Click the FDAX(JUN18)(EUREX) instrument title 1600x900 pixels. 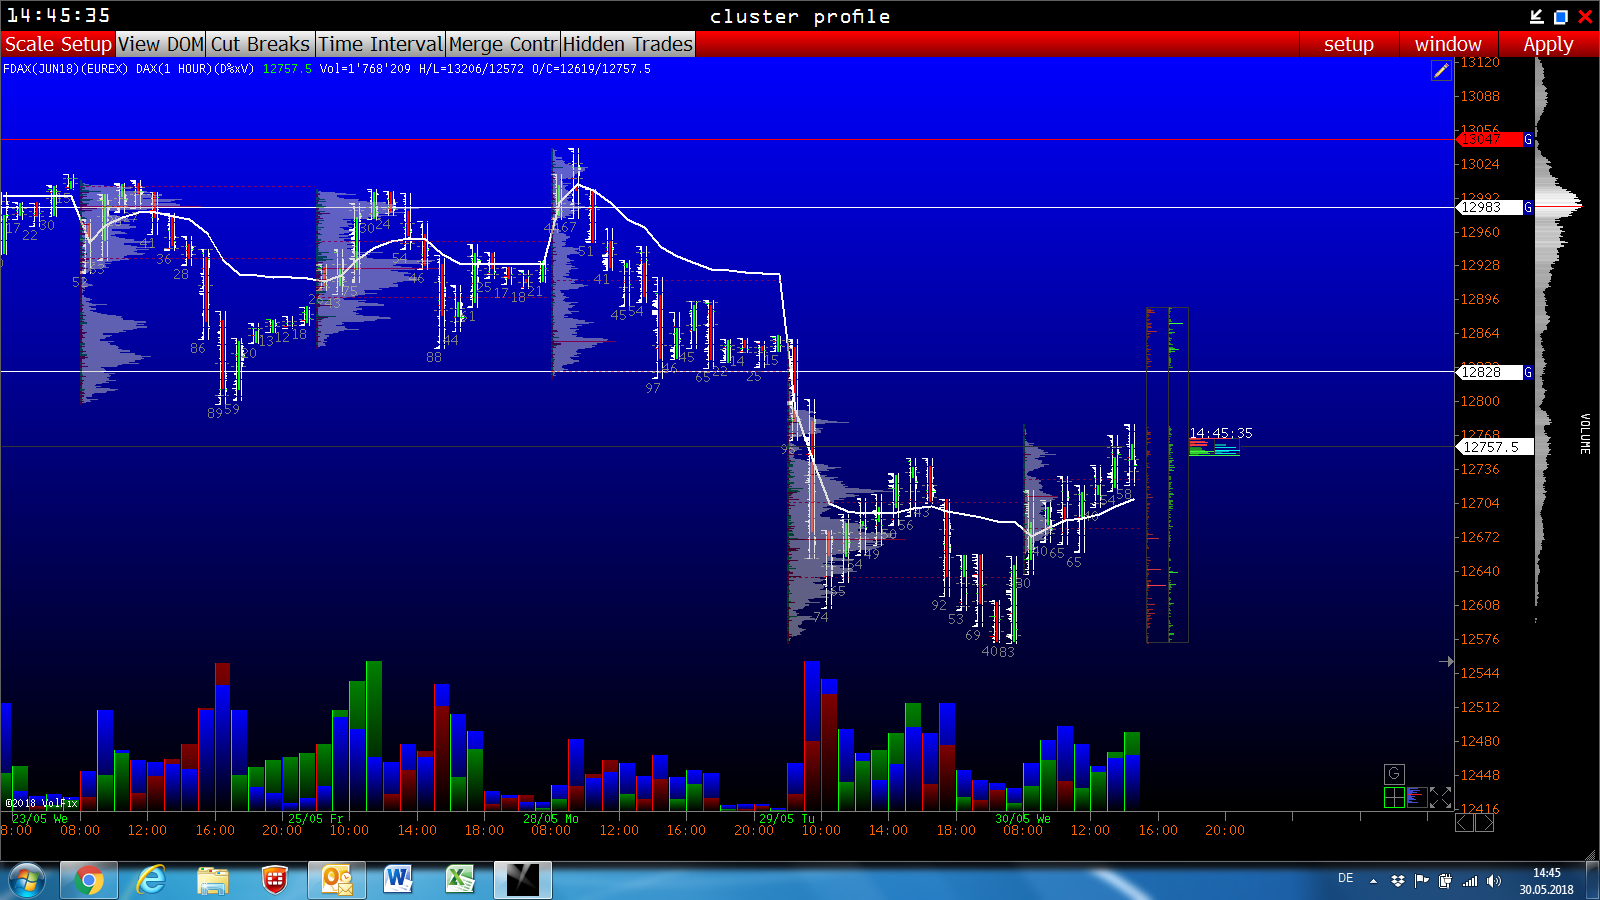click(x=66, y=69)
